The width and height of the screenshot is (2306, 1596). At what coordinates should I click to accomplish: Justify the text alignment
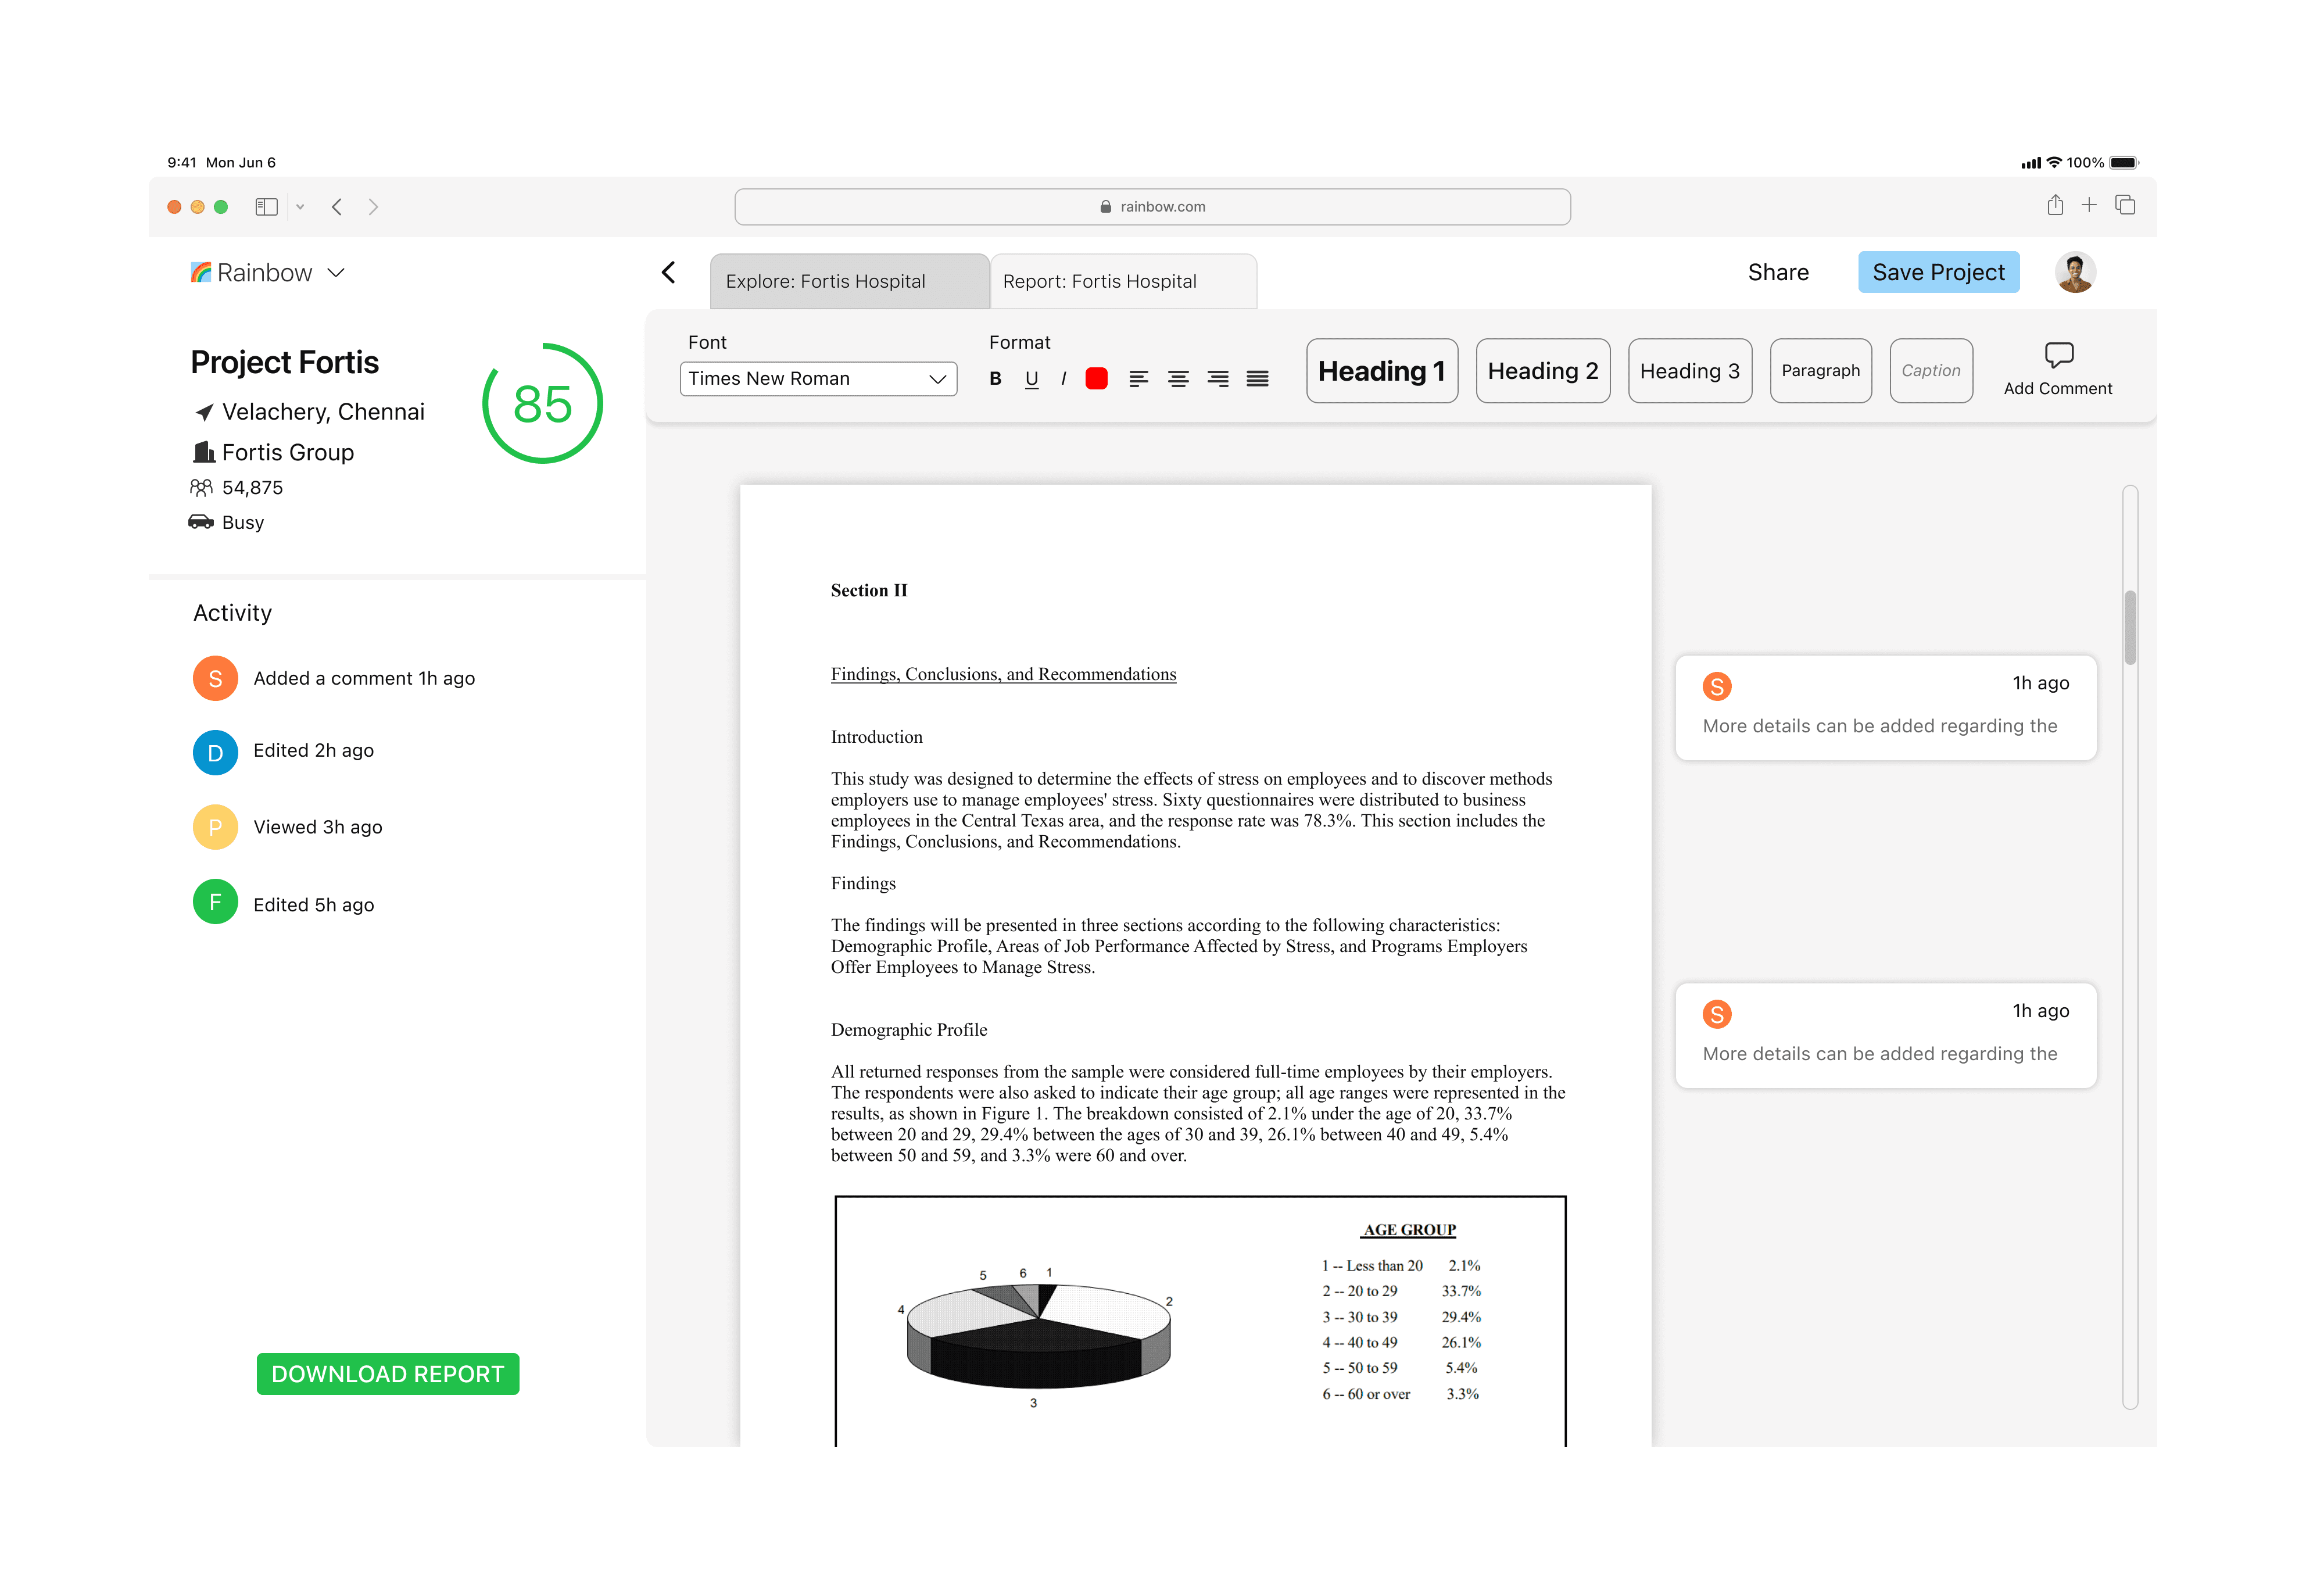coord(1257,379)
